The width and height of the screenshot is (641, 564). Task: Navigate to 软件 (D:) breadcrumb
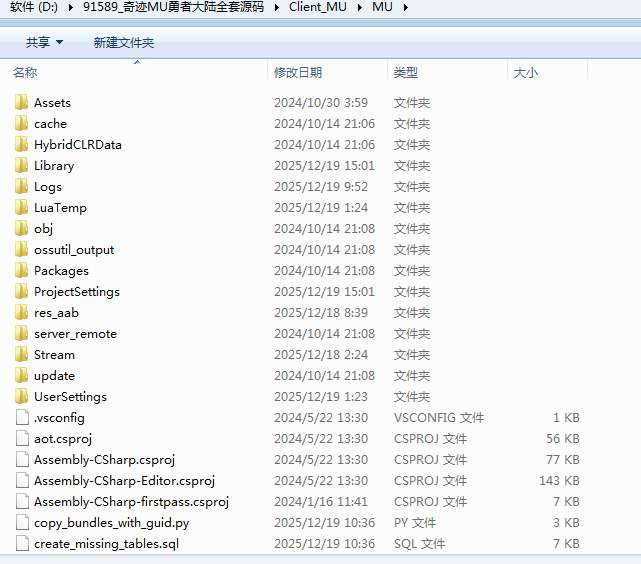(x=34, y=7)
